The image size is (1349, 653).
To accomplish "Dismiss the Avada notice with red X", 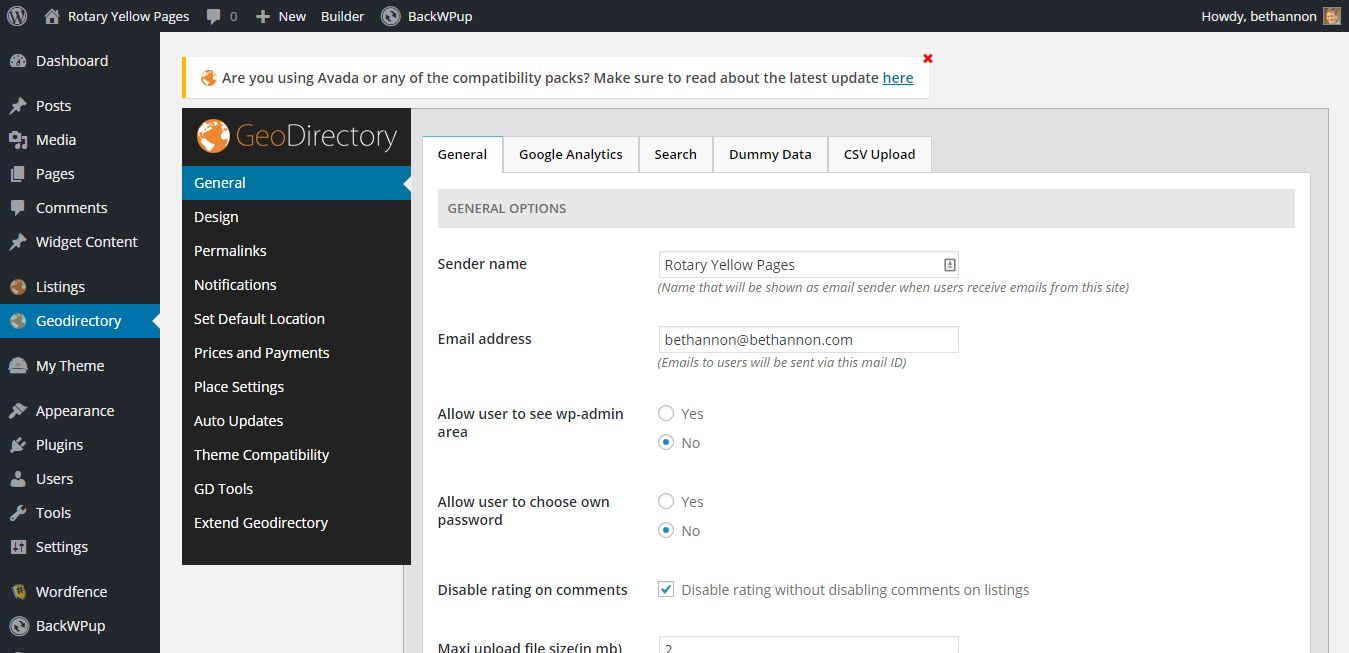I will (x=928, y=59).
